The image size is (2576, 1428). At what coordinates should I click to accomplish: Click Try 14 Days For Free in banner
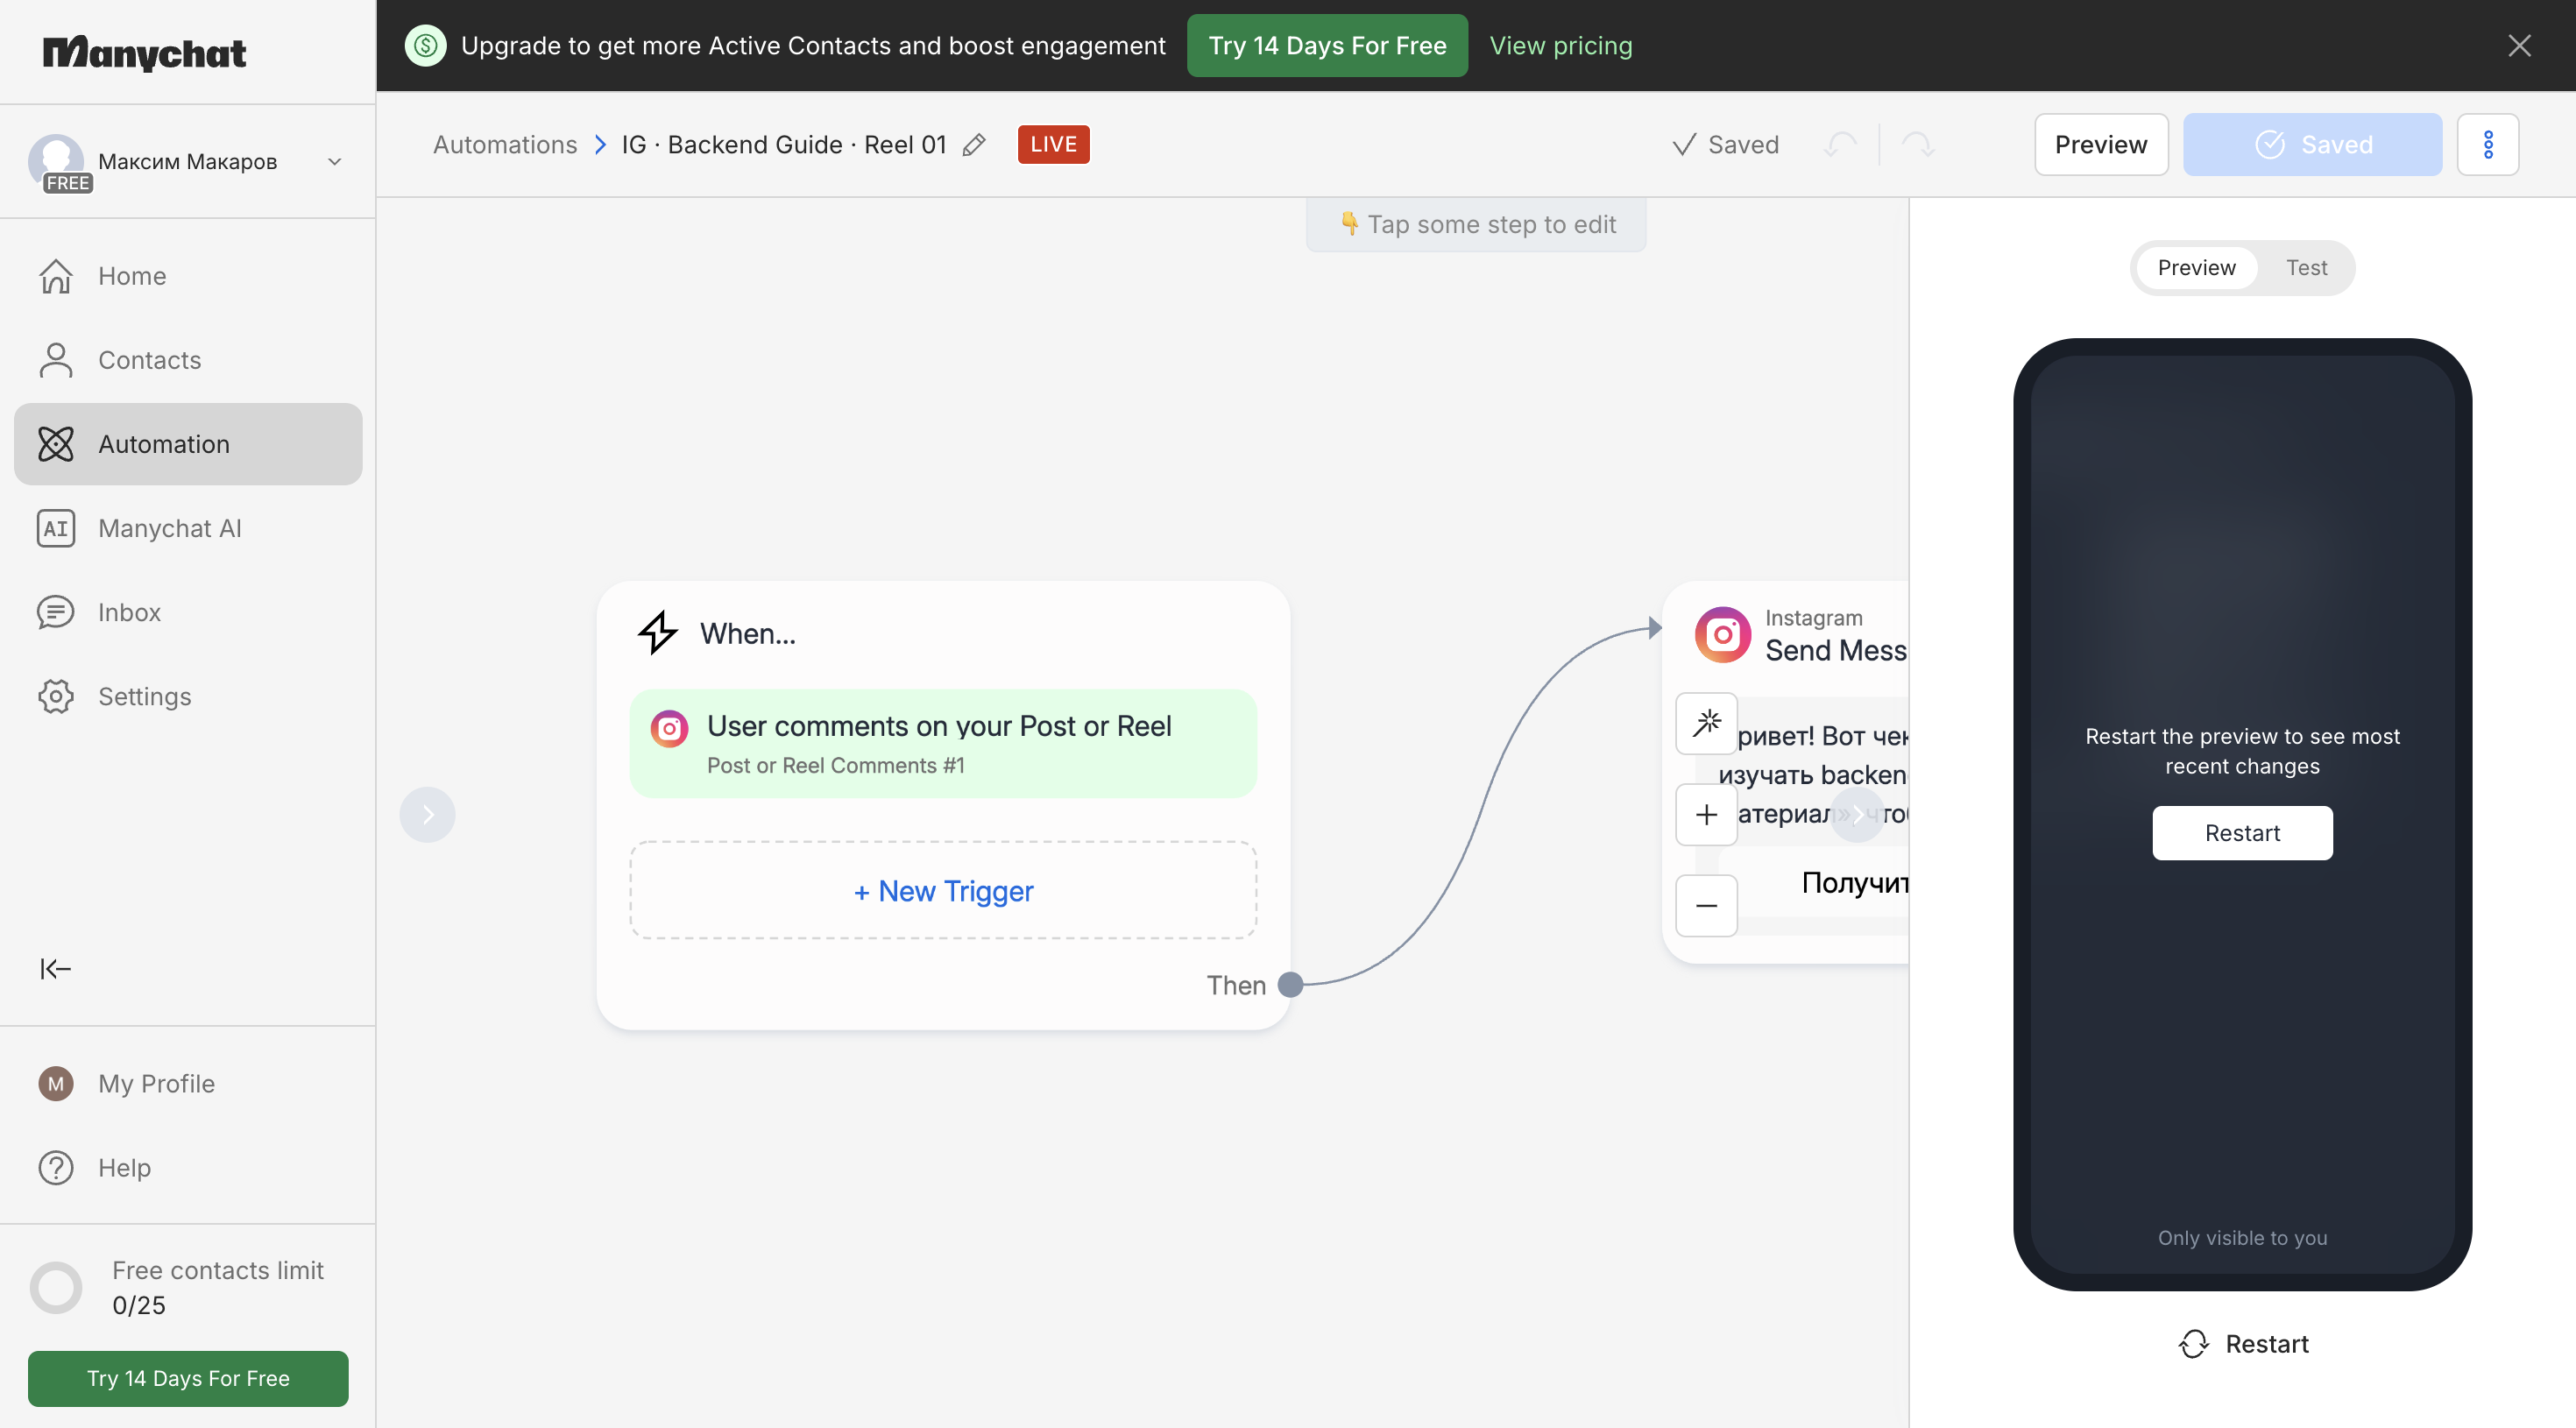pos(1327,46)
